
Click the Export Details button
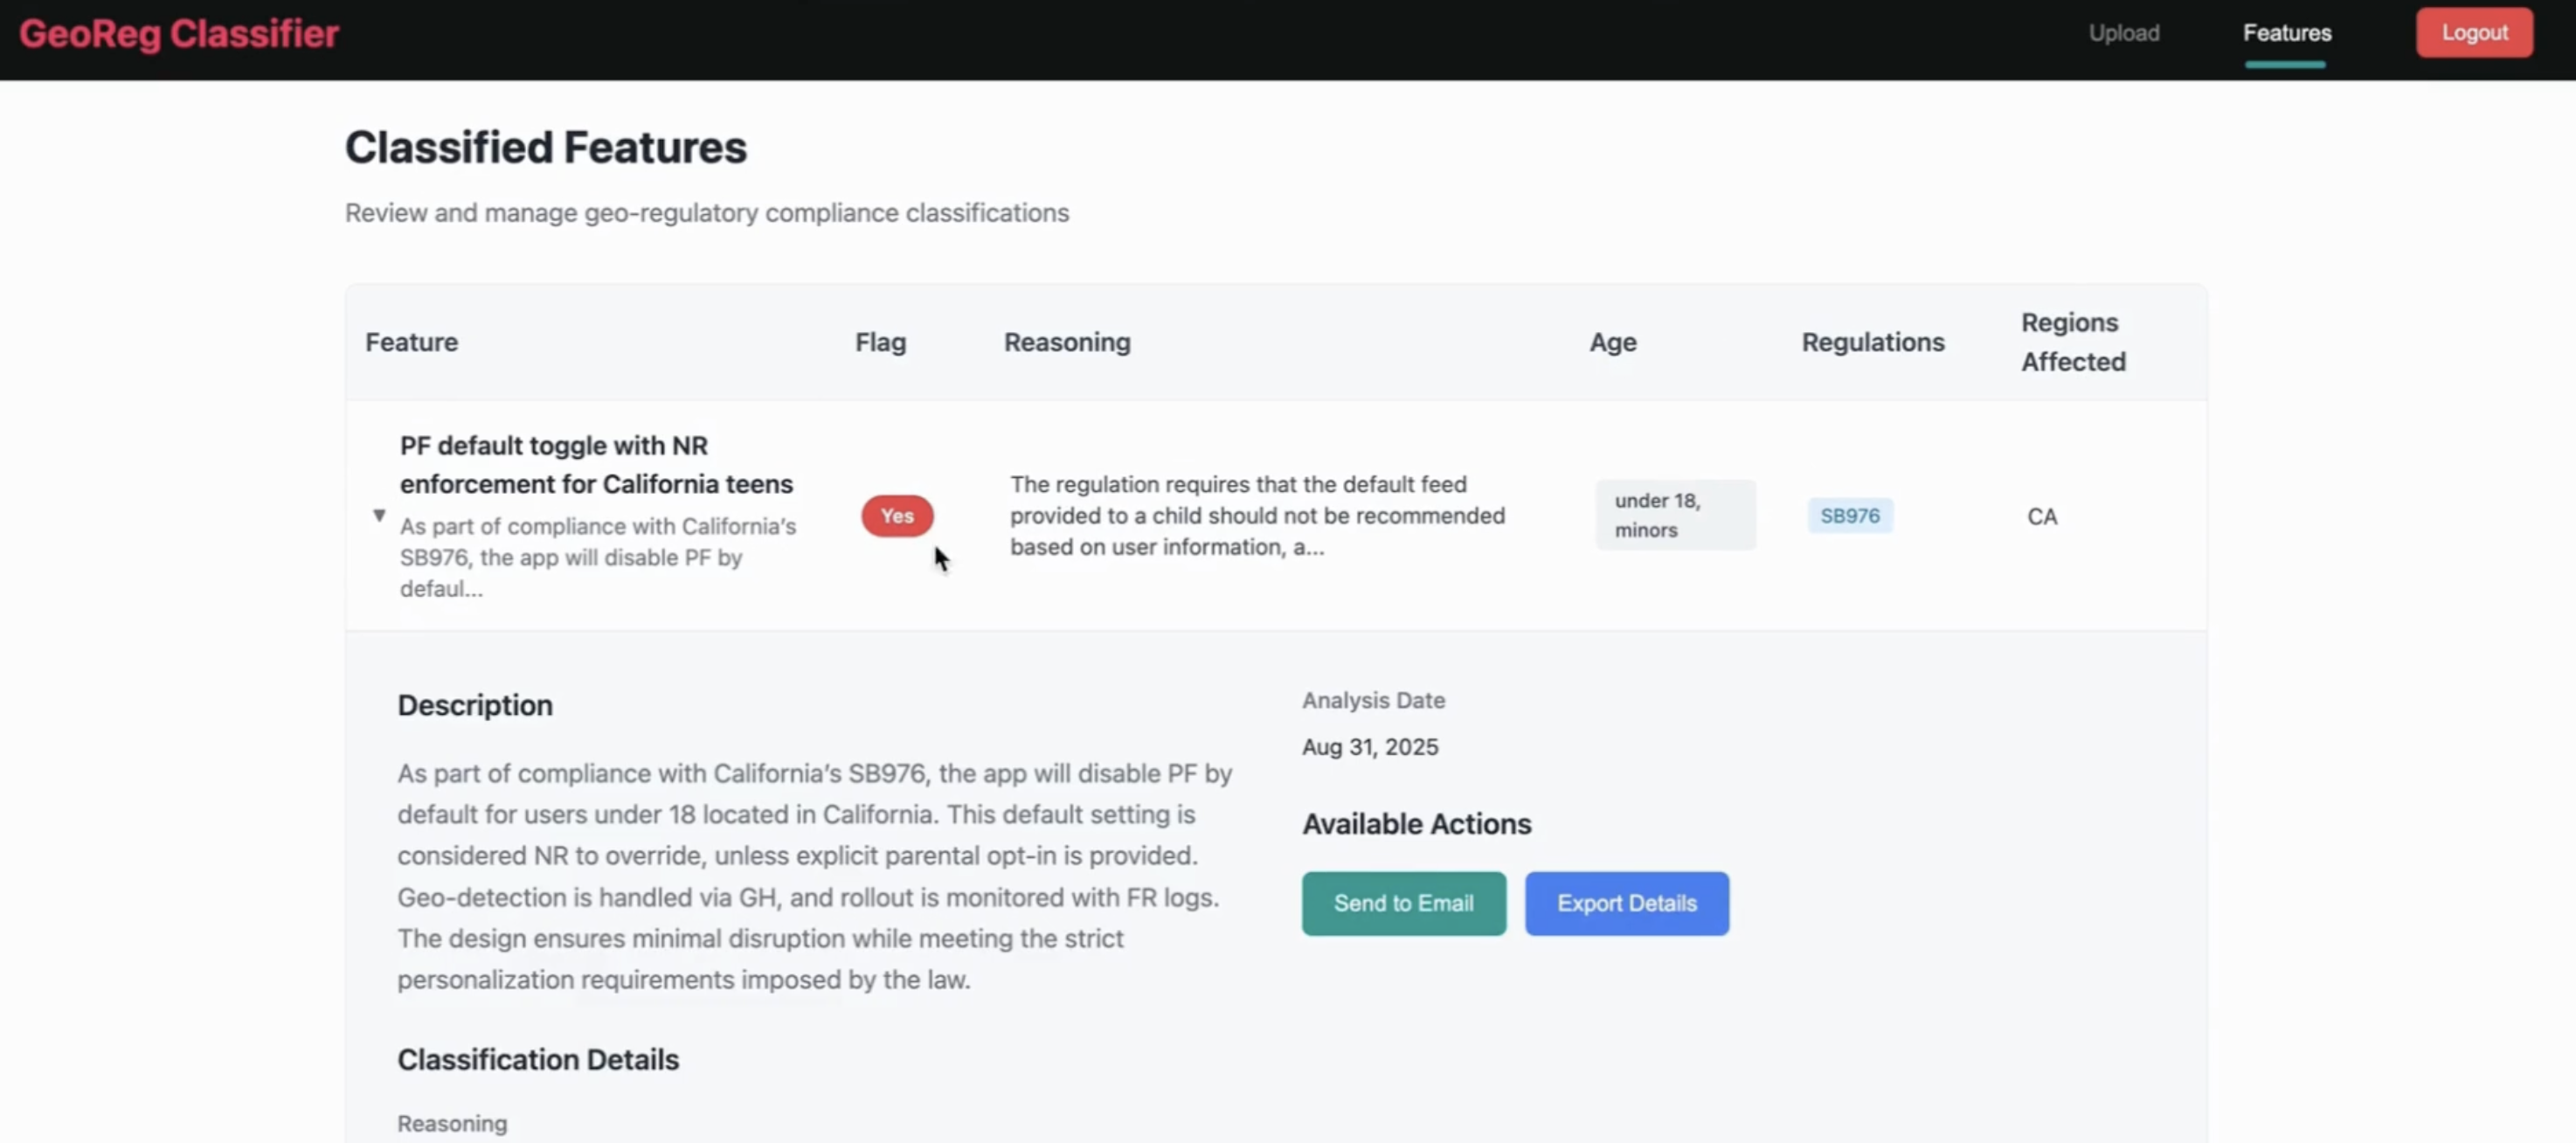[x=1626, y=903]
